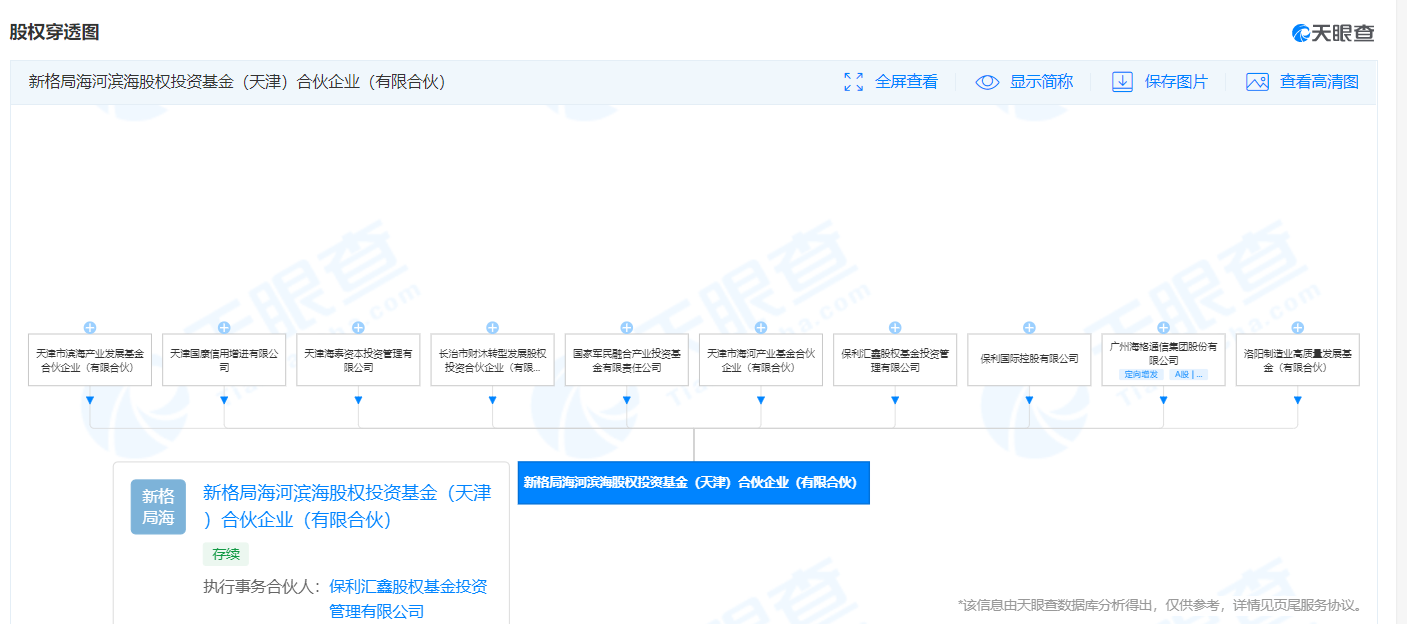Select node 保利汇鑫股权基金投资管理有限公司 in chart
This screenshot has height=624, width=1407.
click(x=895, y=360)
